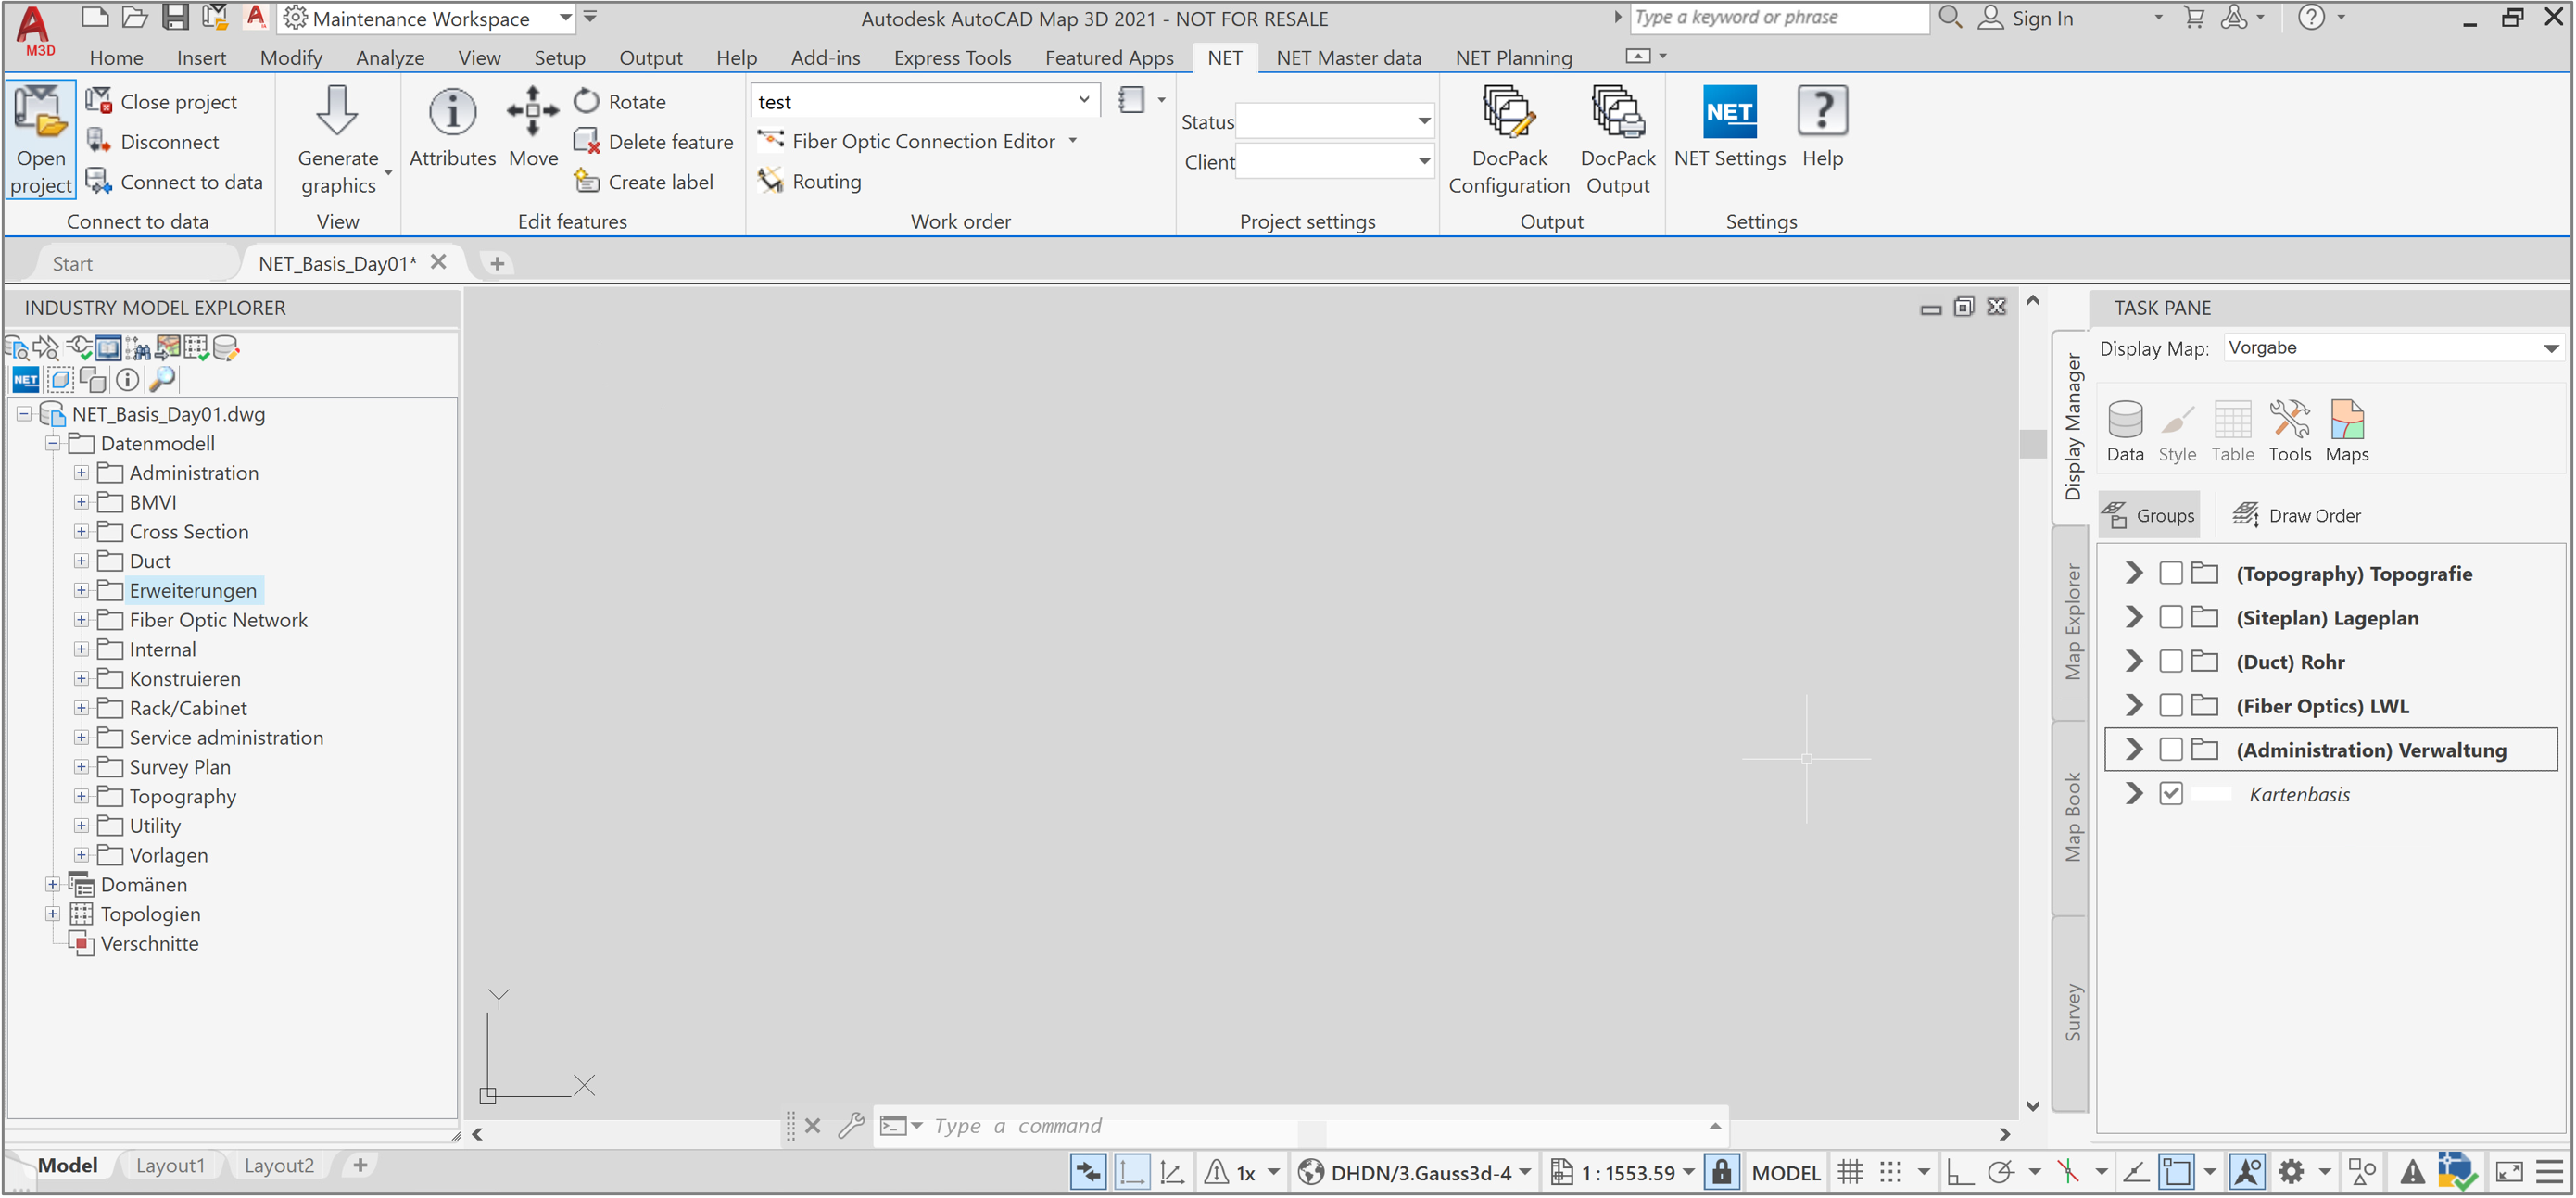Open the Routing tool

pyautogui.click(x=810, y=181)
